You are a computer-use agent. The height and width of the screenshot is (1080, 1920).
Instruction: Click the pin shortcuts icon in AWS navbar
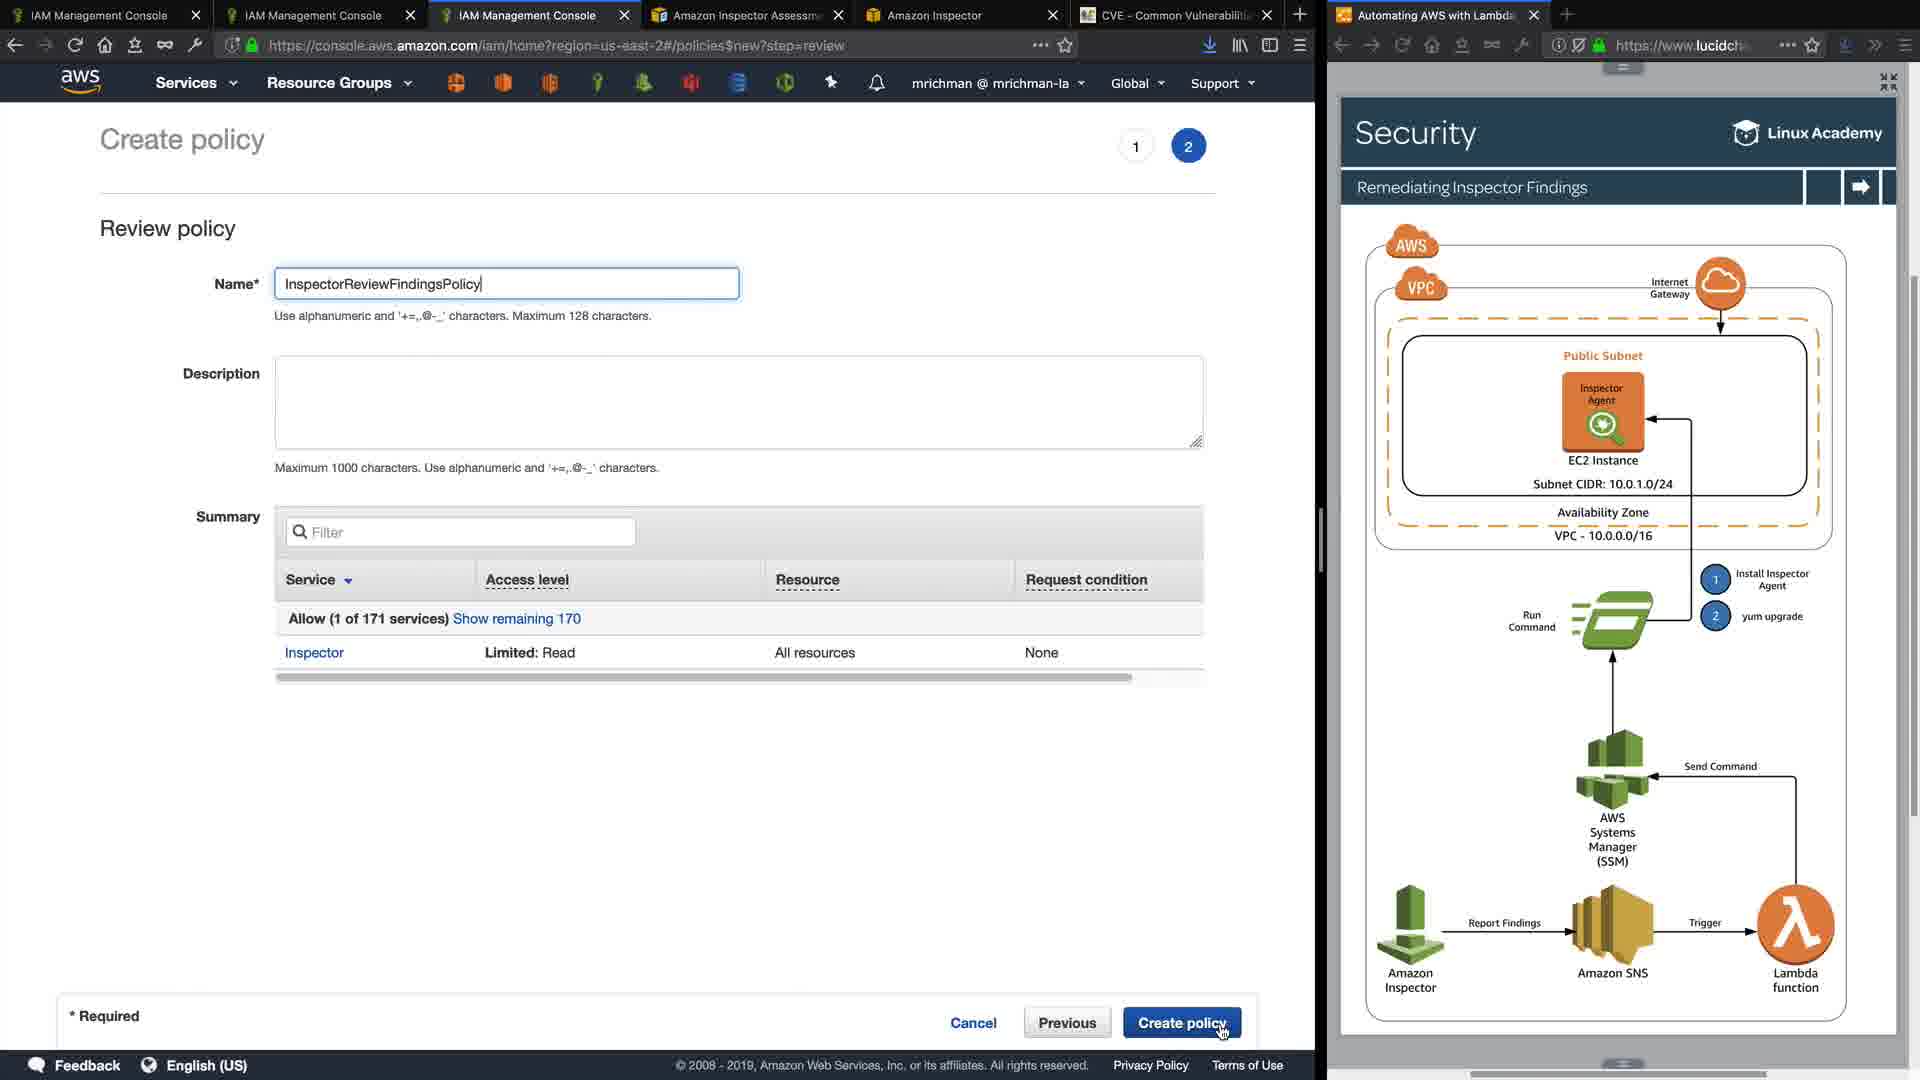click(x=830, y=83)
